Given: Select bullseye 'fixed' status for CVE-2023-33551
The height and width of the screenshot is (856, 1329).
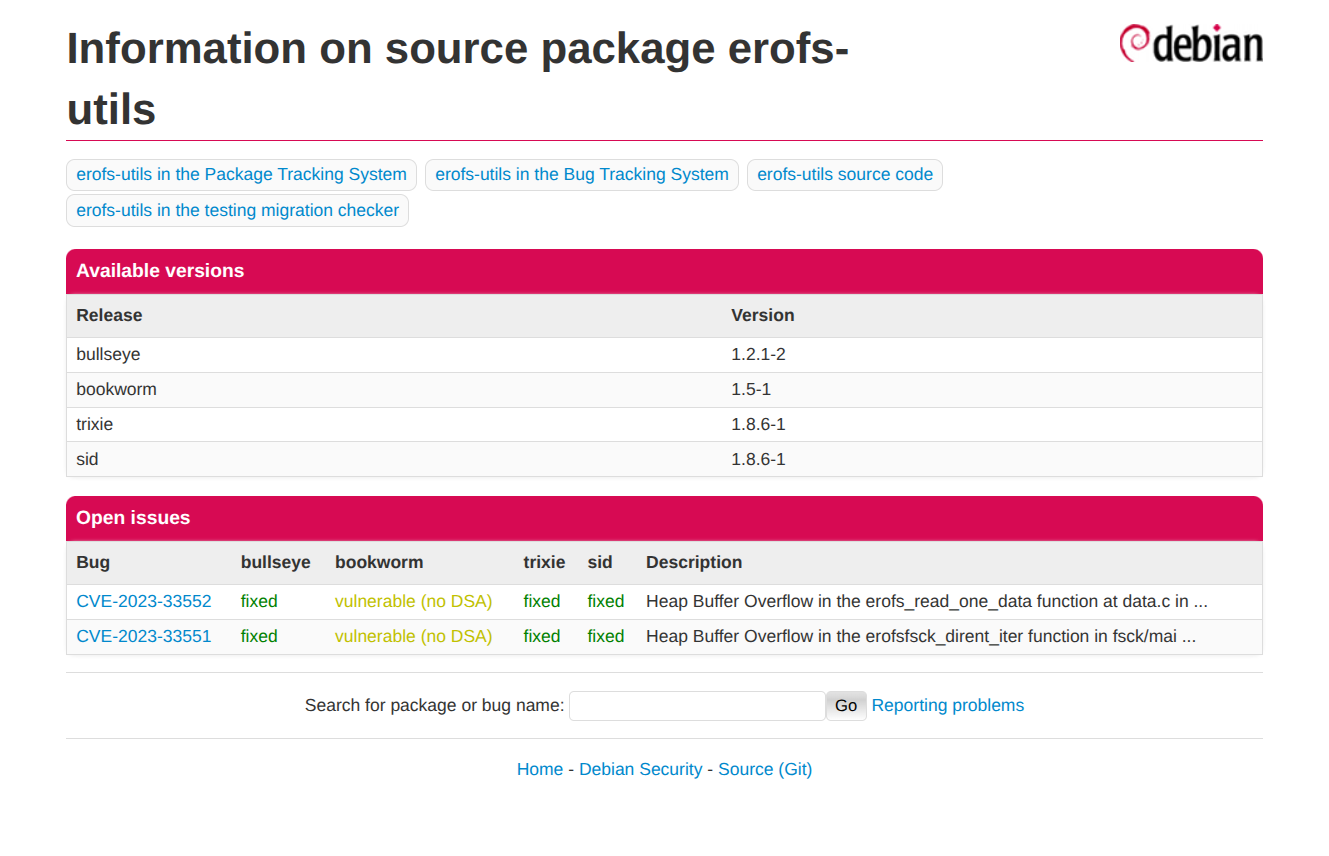Looking at the screenshot, I should point(259,637).
